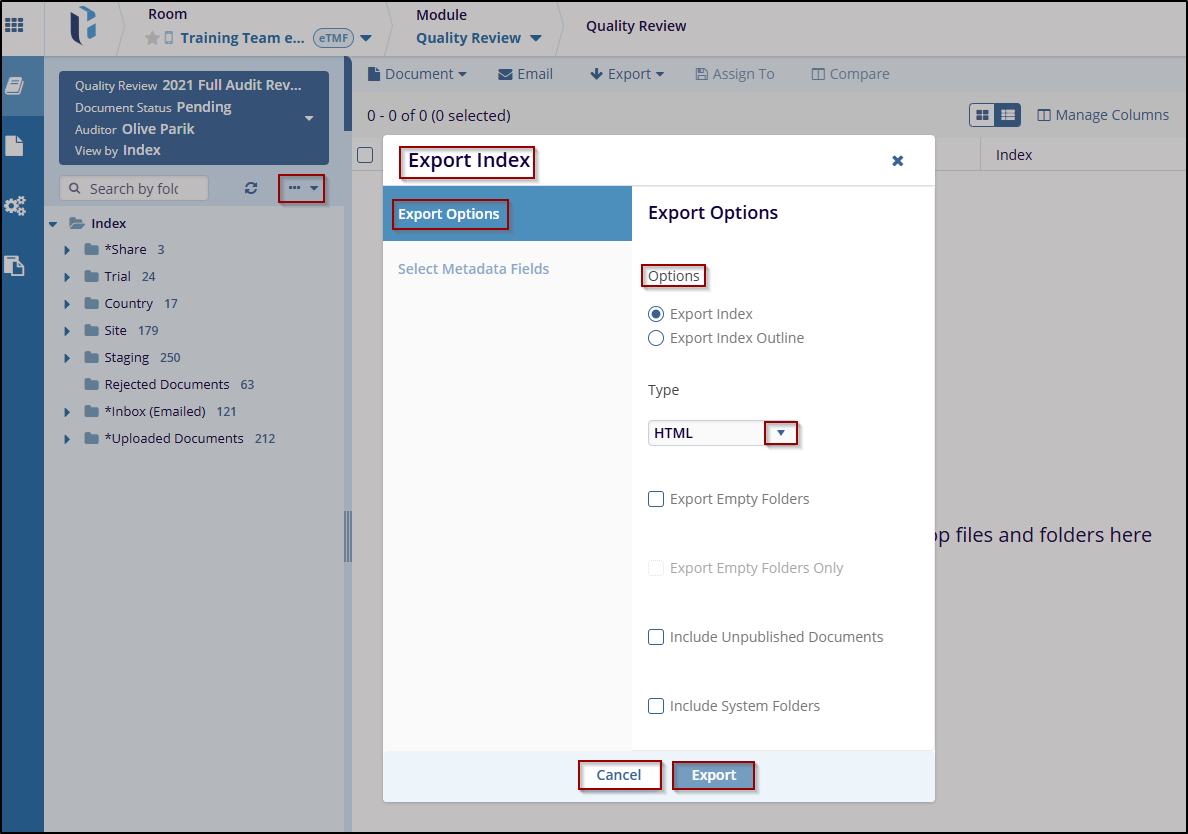Click the Cancel button
This screenshot has height=834, width=1188.
619,775
